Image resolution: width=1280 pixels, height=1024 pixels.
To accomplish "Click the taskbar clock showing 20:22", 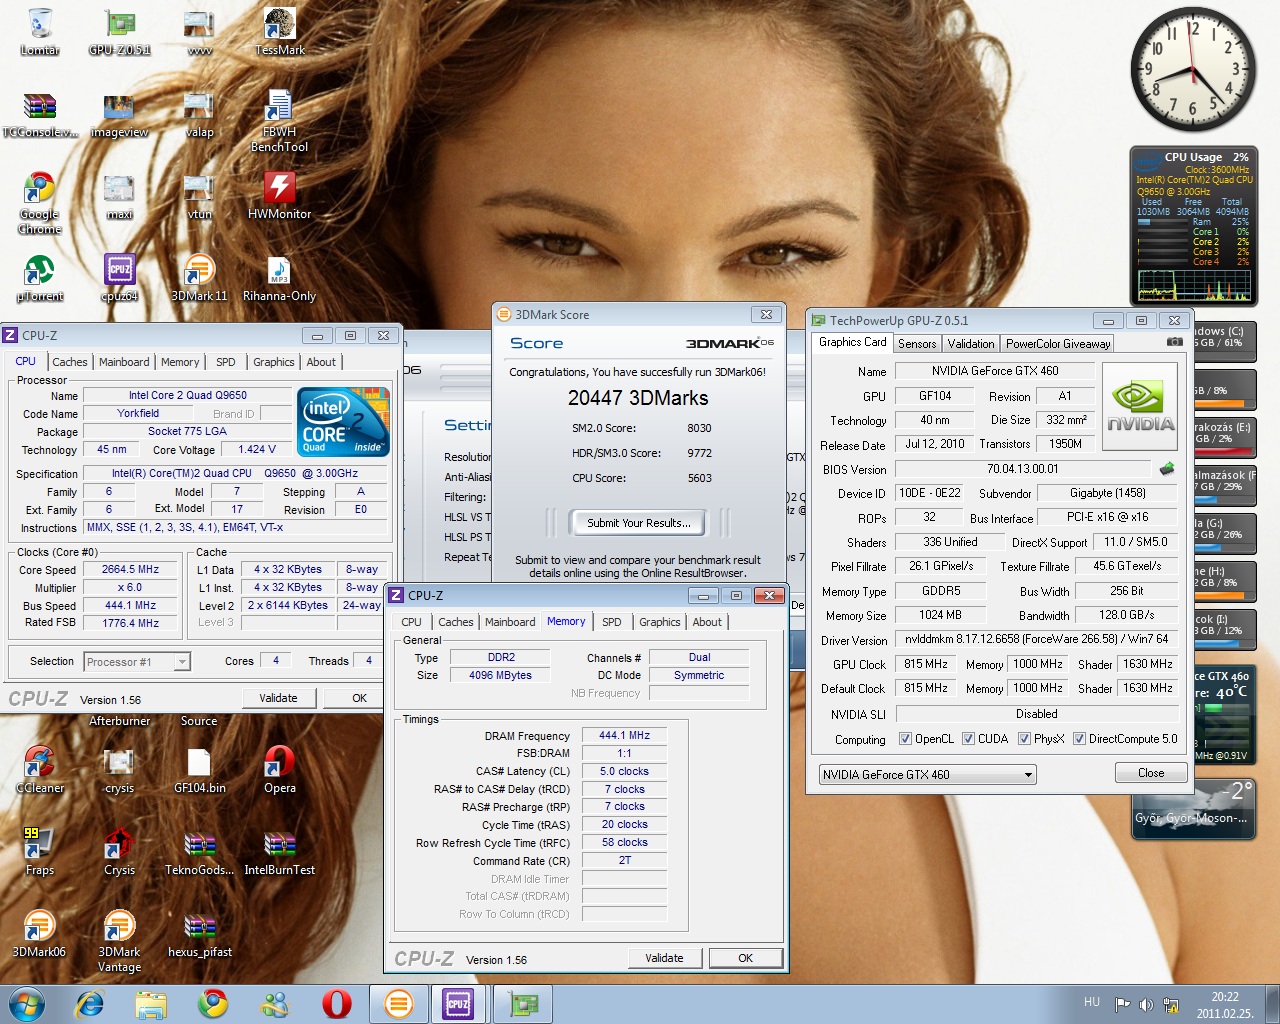I will pyautogui.click(x=1224, y=1004).
